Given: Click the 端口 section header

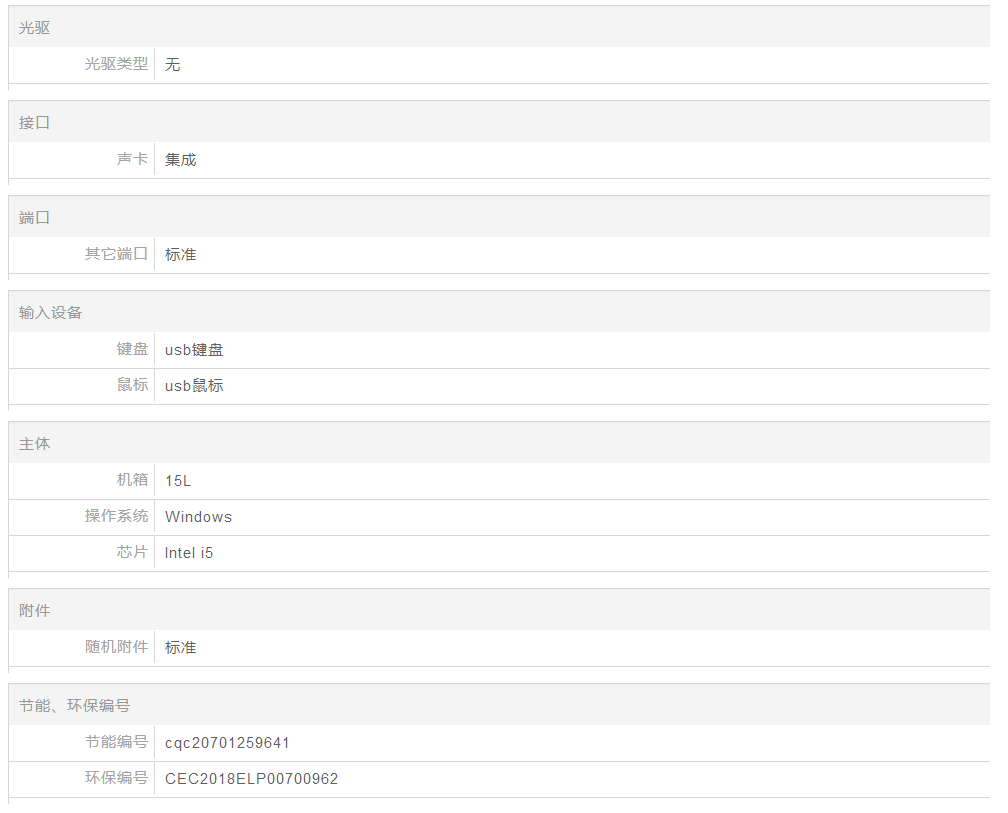Looking at the screenshot, I should coord(35,218).
